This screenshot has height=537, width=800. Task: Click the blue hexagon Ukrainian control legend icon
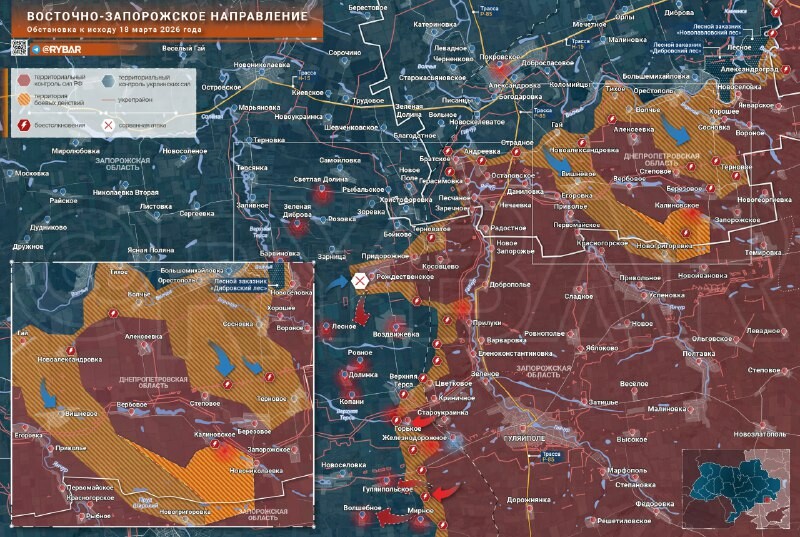pos(108,78)
